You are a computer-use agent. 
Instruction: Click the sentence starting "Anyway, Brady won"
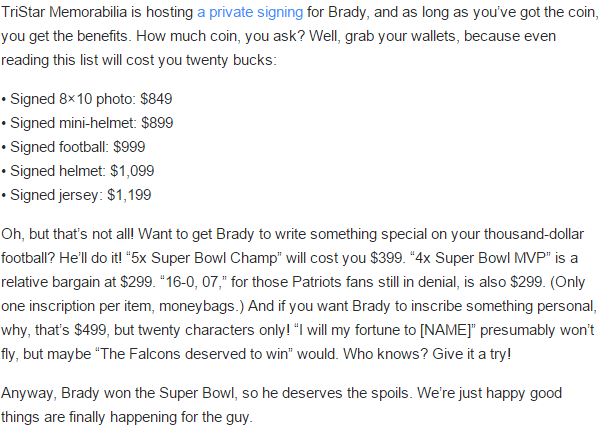tap(110, 395)
